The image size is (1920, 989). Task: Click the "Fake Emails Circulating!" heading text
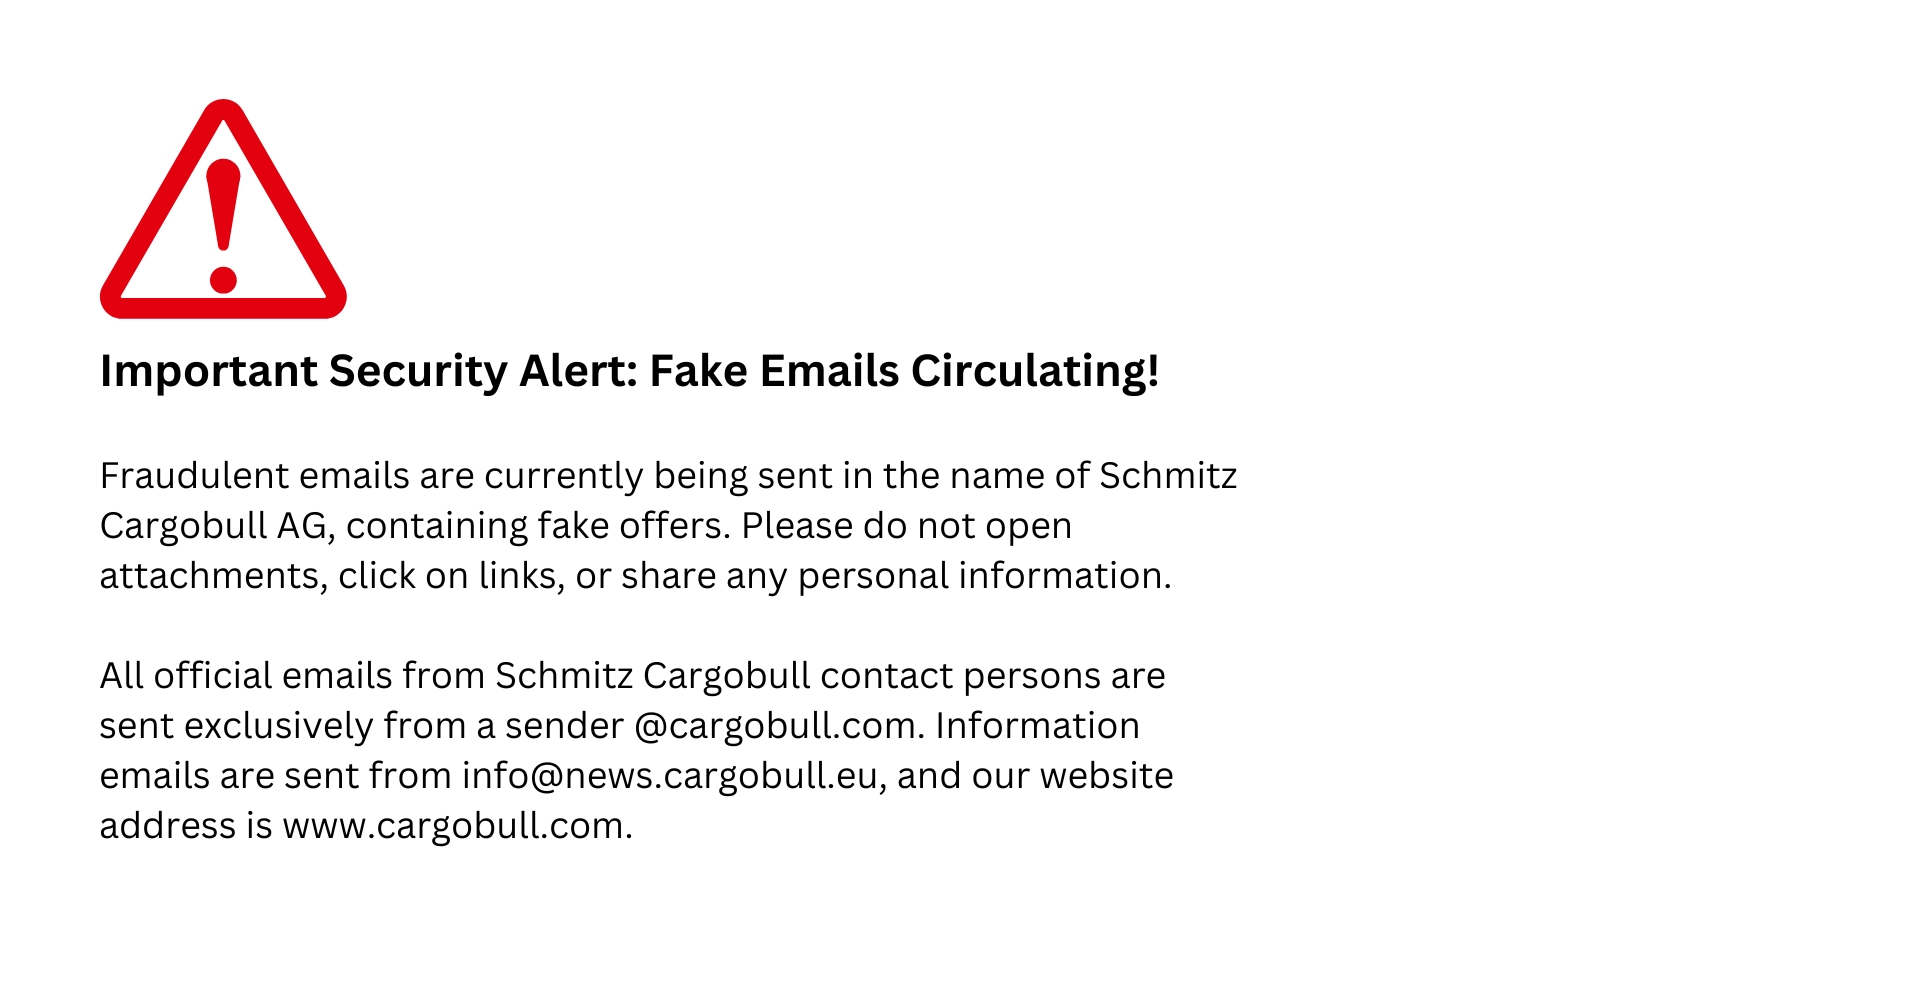click(x=904, y=371)
